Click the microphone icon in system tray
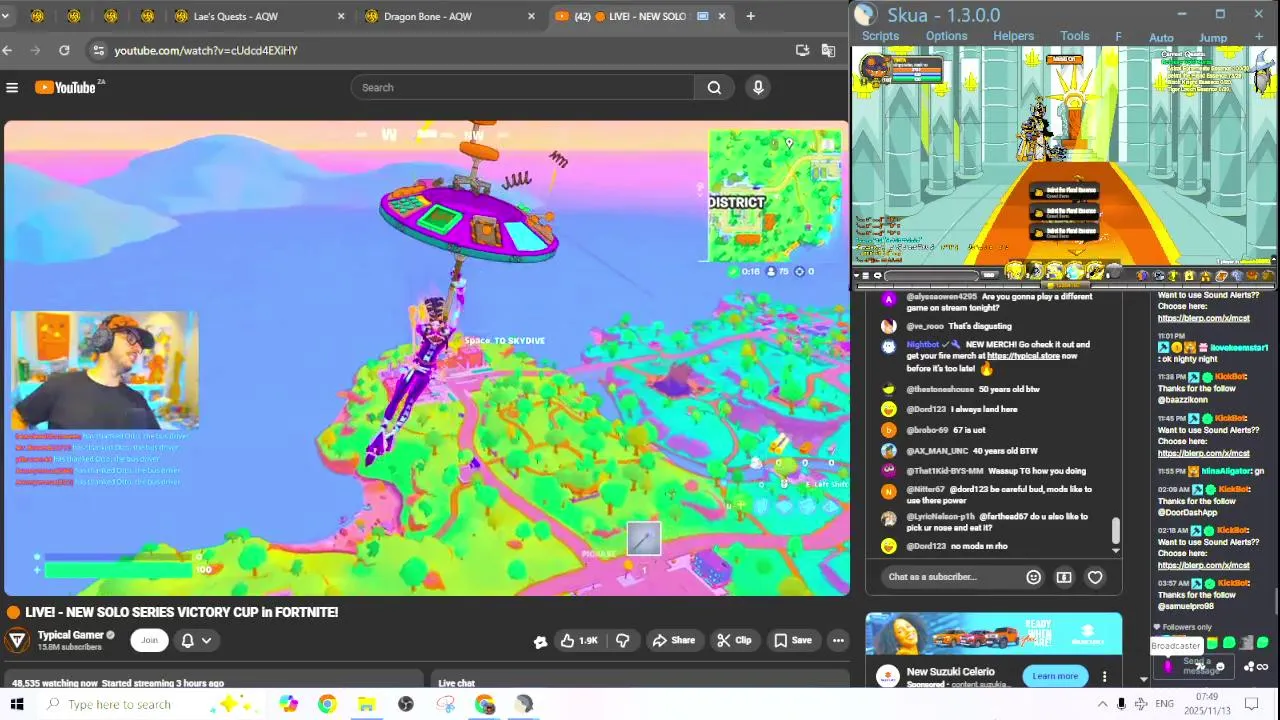 point(1121,704)
